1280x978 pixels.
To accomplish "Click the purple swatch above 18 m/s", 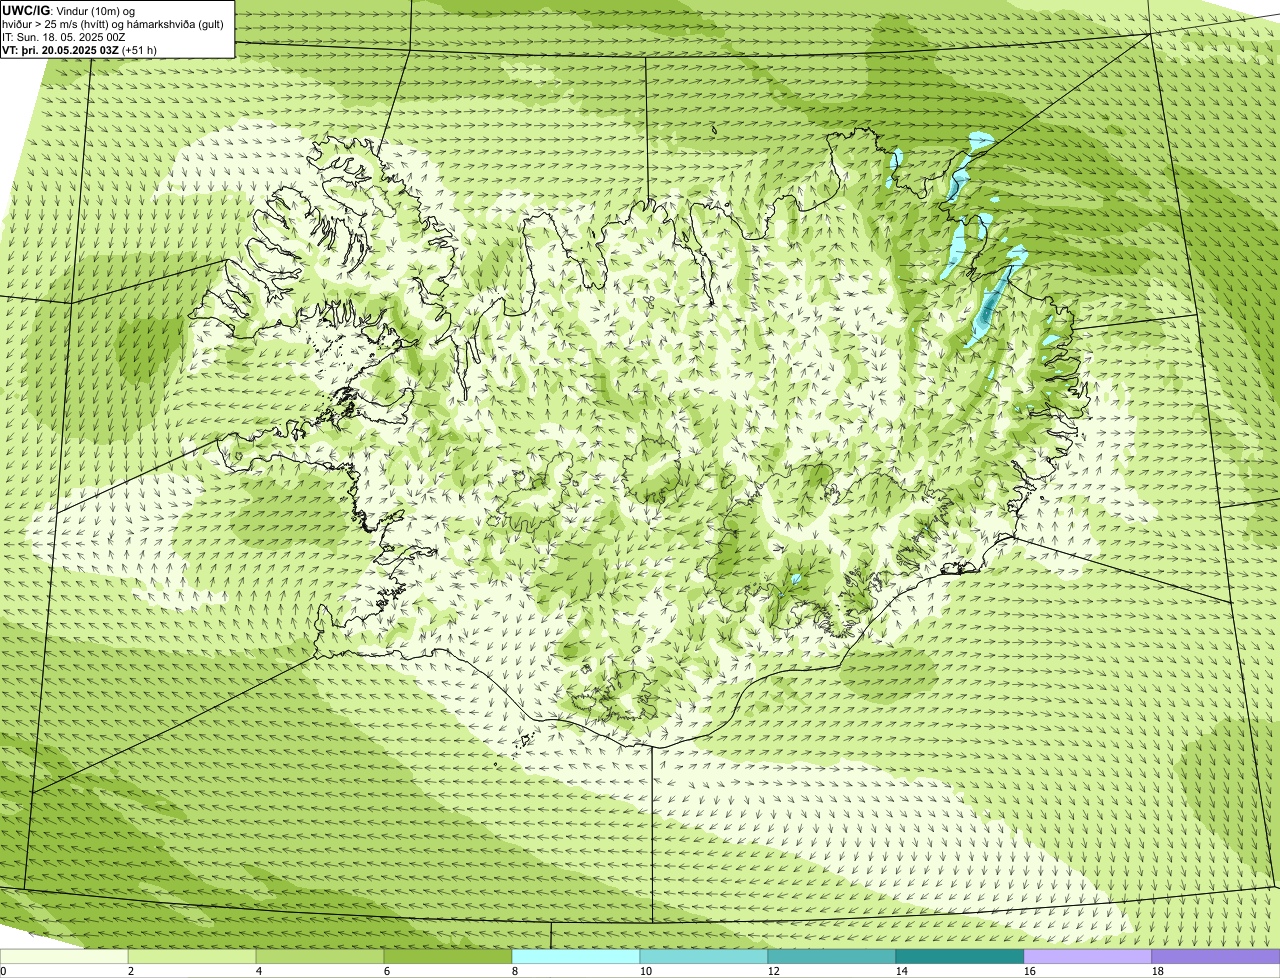I will (x=1216, y=957).
